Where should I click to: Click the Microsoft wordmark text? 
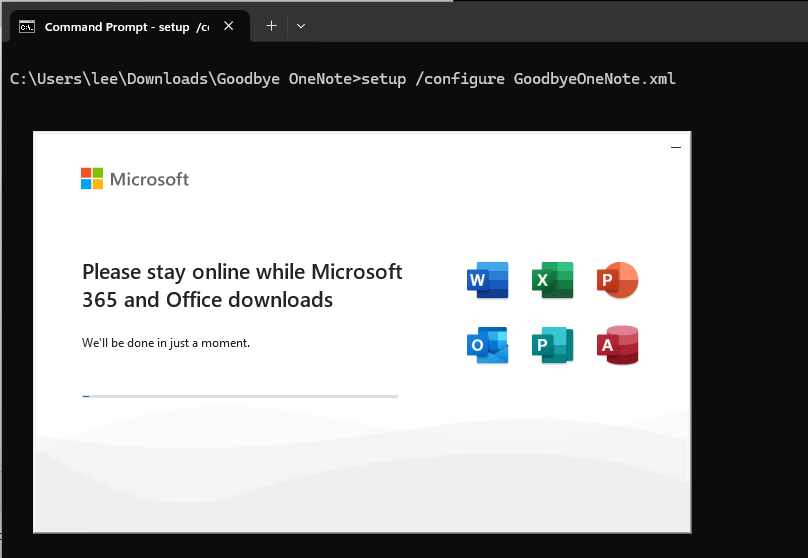149,180
